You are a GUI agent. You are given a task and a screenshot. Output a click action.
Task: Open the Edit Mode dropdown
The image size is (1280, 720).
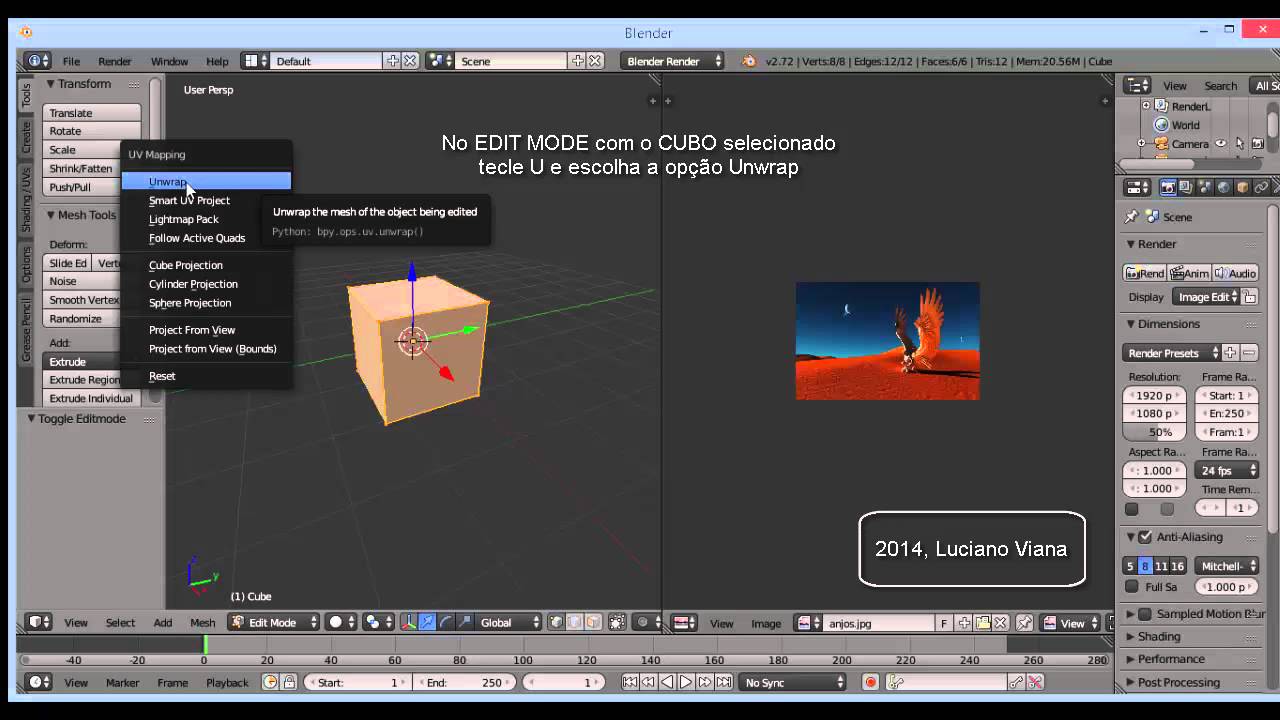pyautogui.click(x=273, y=622)
